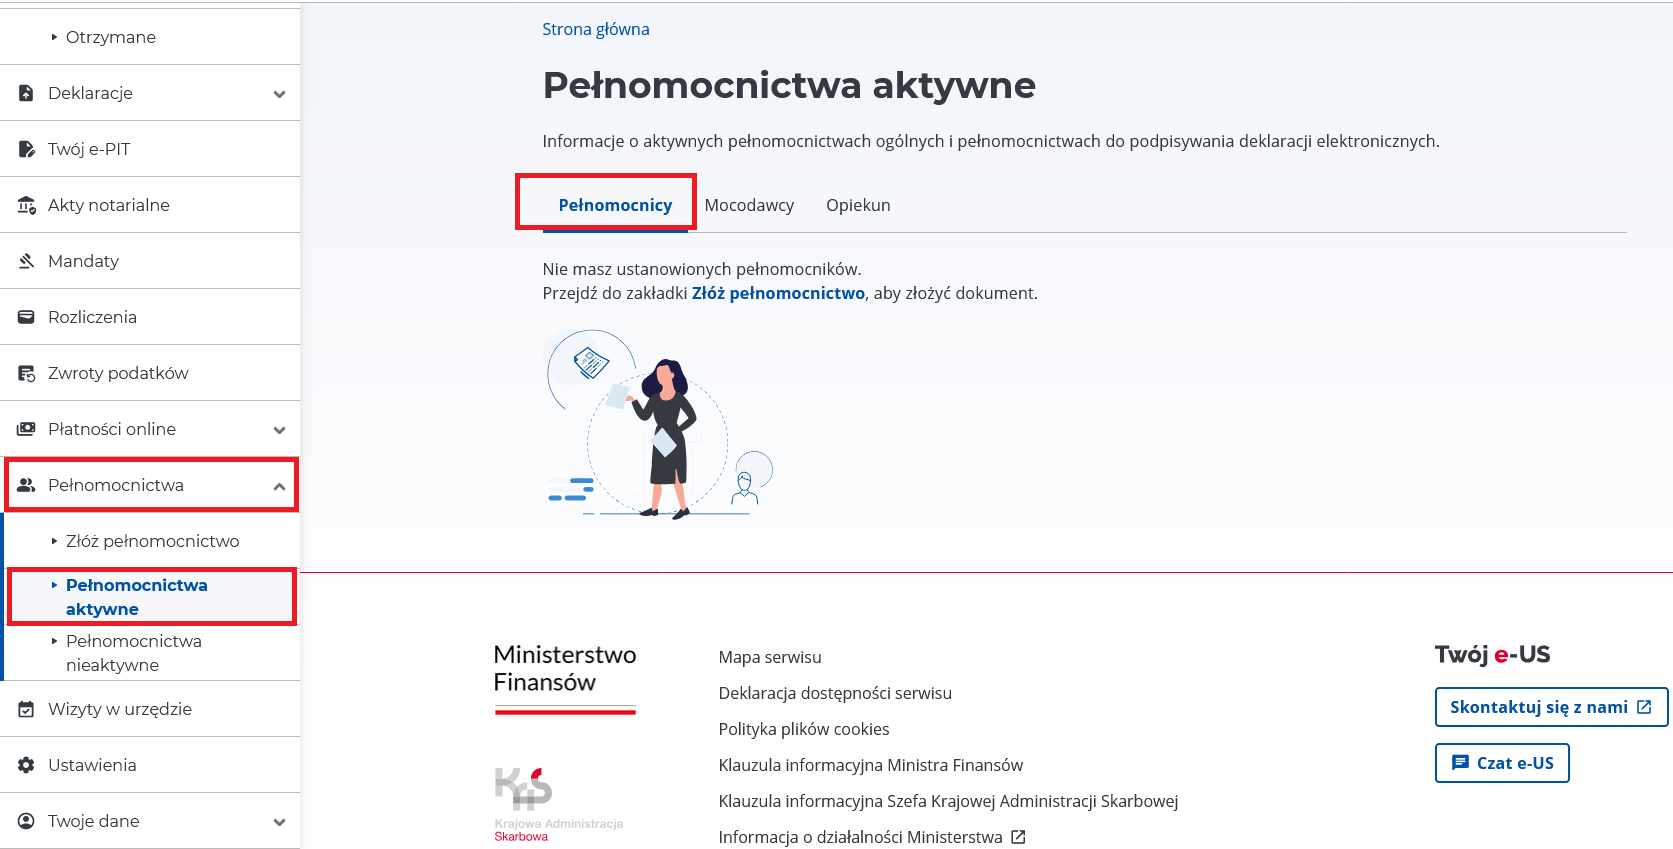Click the Akty notarialne bank icon
The width and height of the screenshot is (1673, 849).
tap(27, 205)
